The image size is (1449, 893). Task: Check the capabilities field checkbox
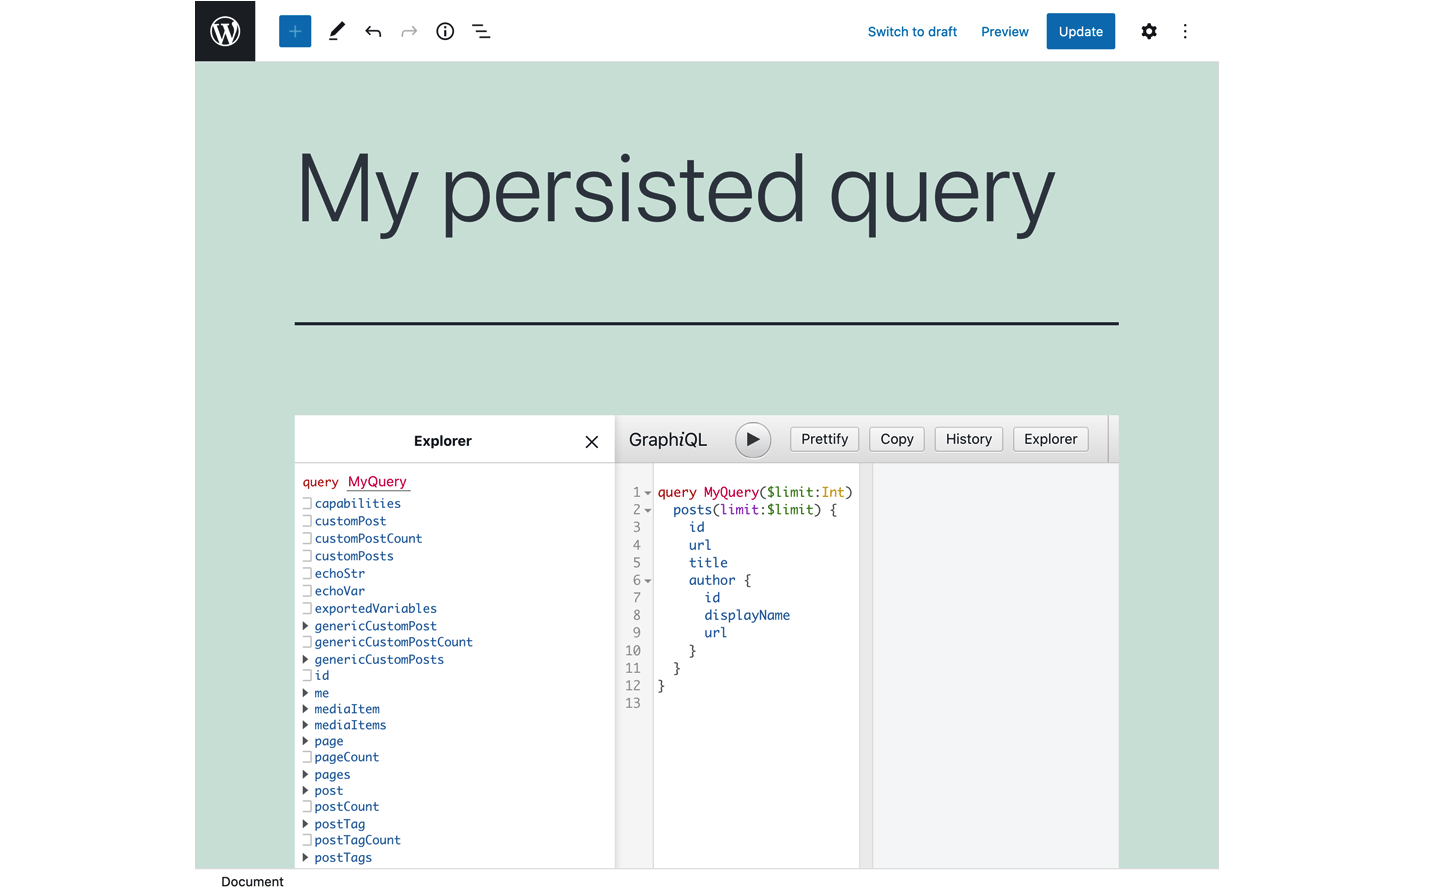click(306, 503)
